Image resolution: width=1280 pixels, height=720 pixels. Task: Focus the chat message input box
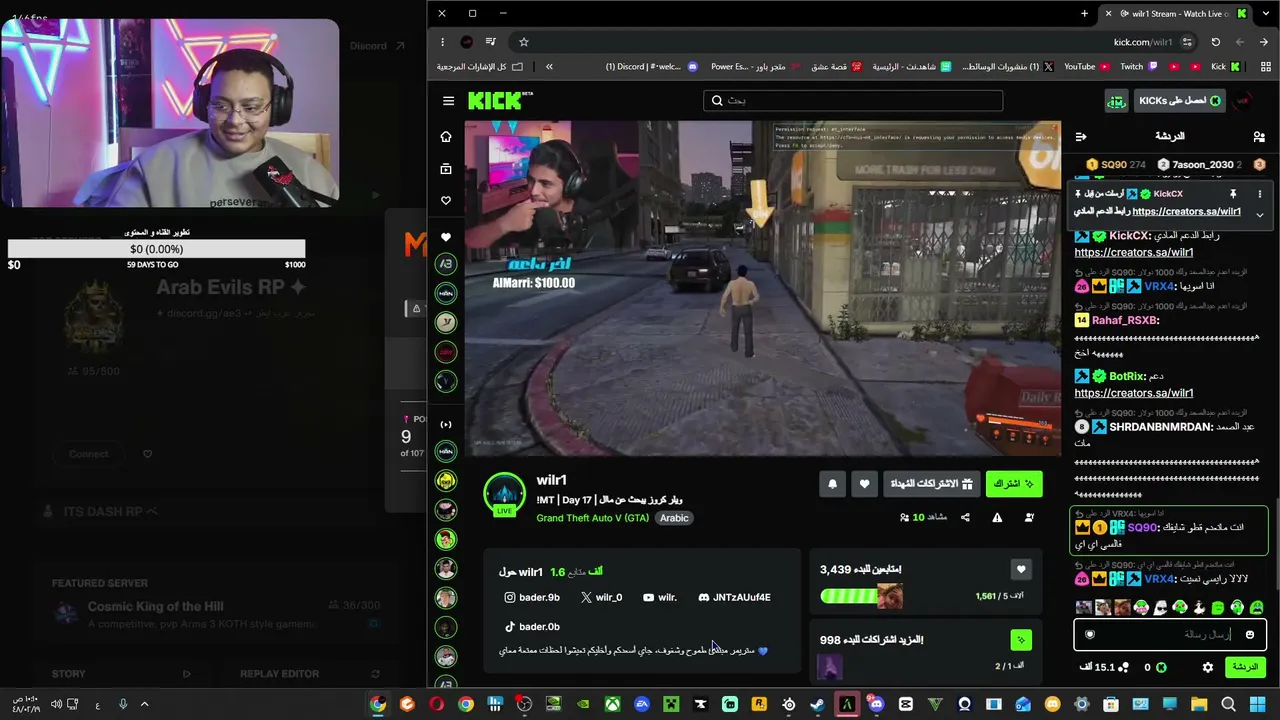(1170, 634)
